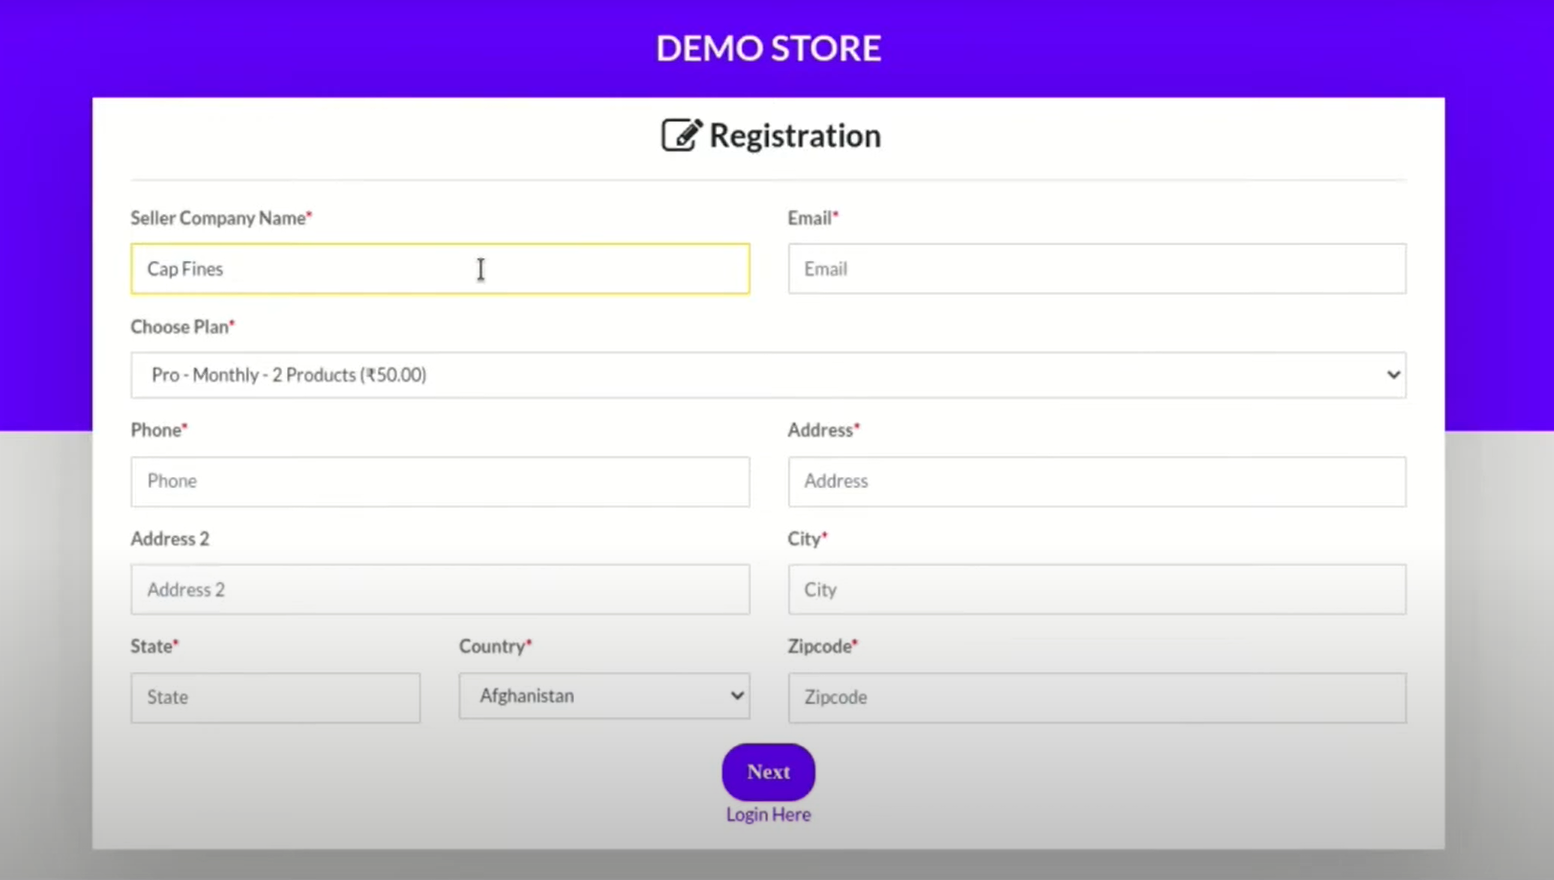Click the Seller Company Name label

pyautogui.click(x=221, y=218)
